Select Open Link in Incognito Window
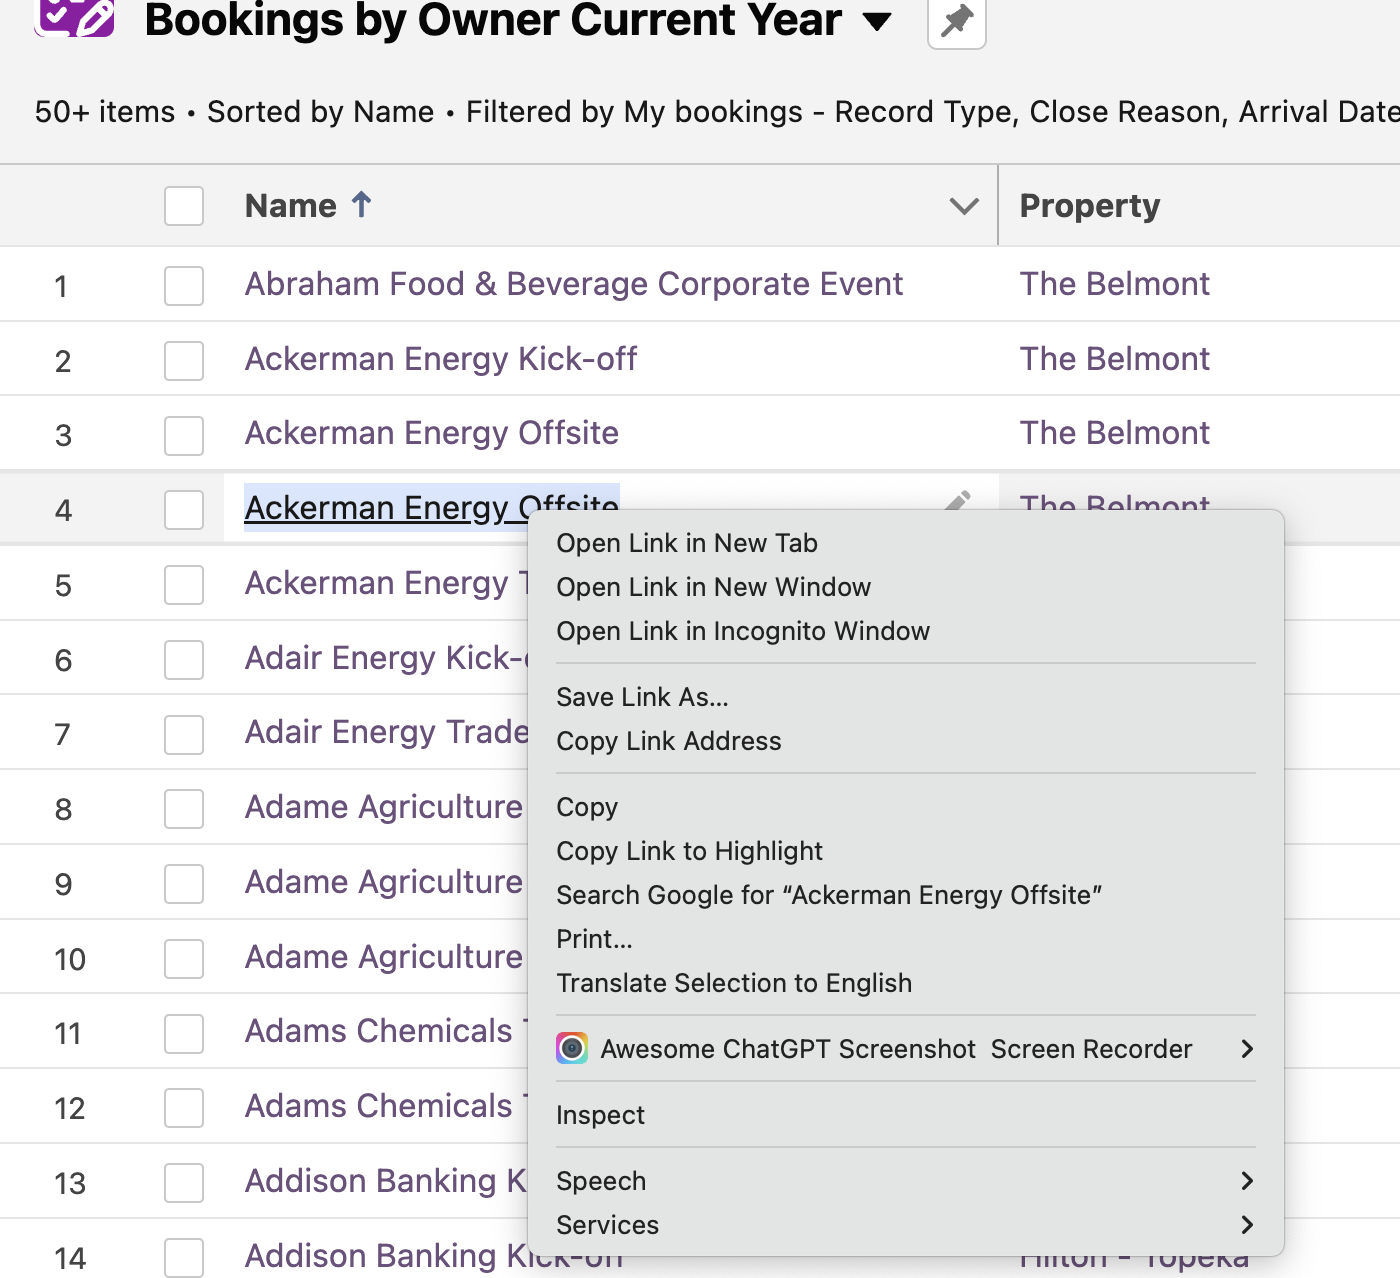Screen dimensions: 1400x1278 point(743,631)
